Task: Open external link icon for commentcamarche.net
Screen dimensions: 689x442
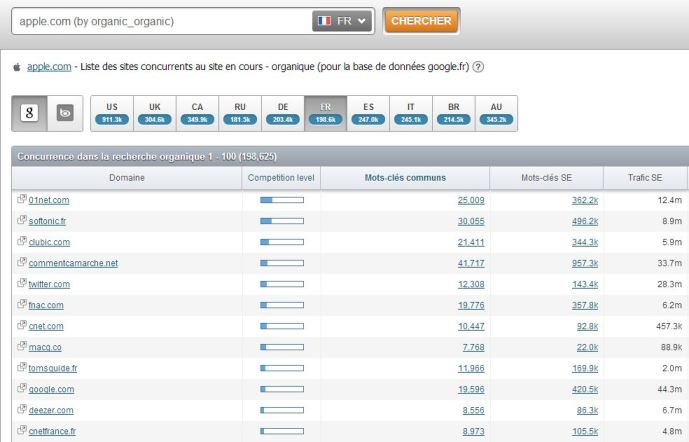Action: [x=22, y=262]
